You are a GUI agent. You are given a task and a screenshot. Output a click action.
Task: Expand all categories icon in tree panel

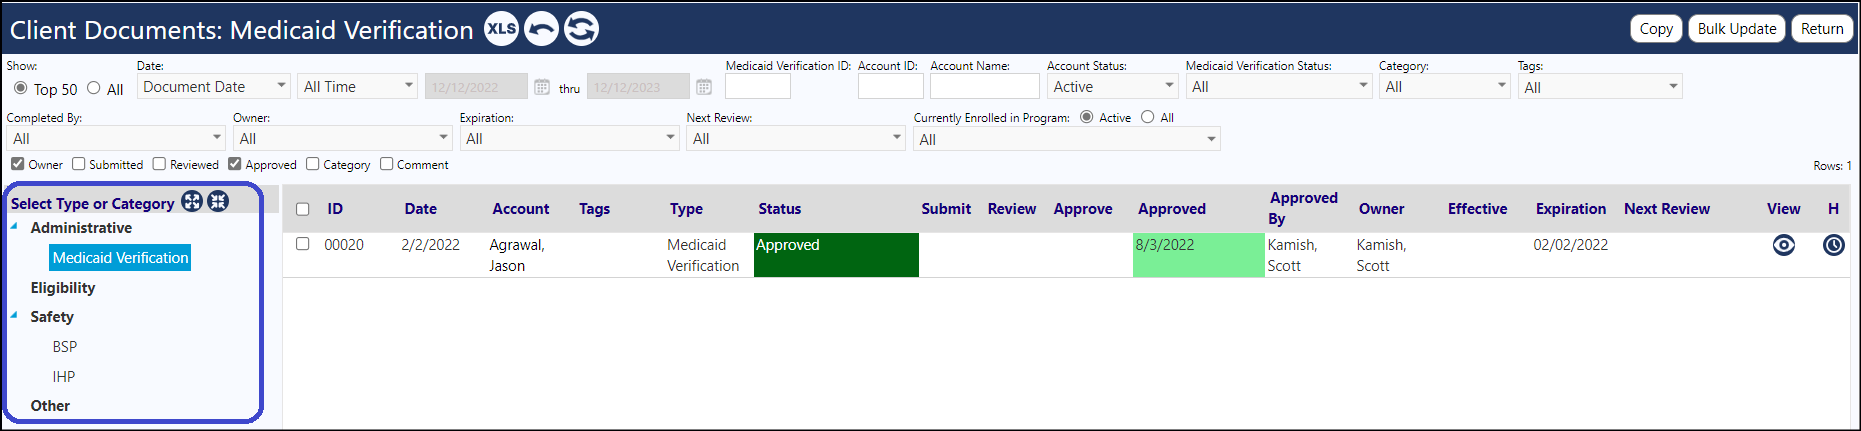(x=192, y=202)
